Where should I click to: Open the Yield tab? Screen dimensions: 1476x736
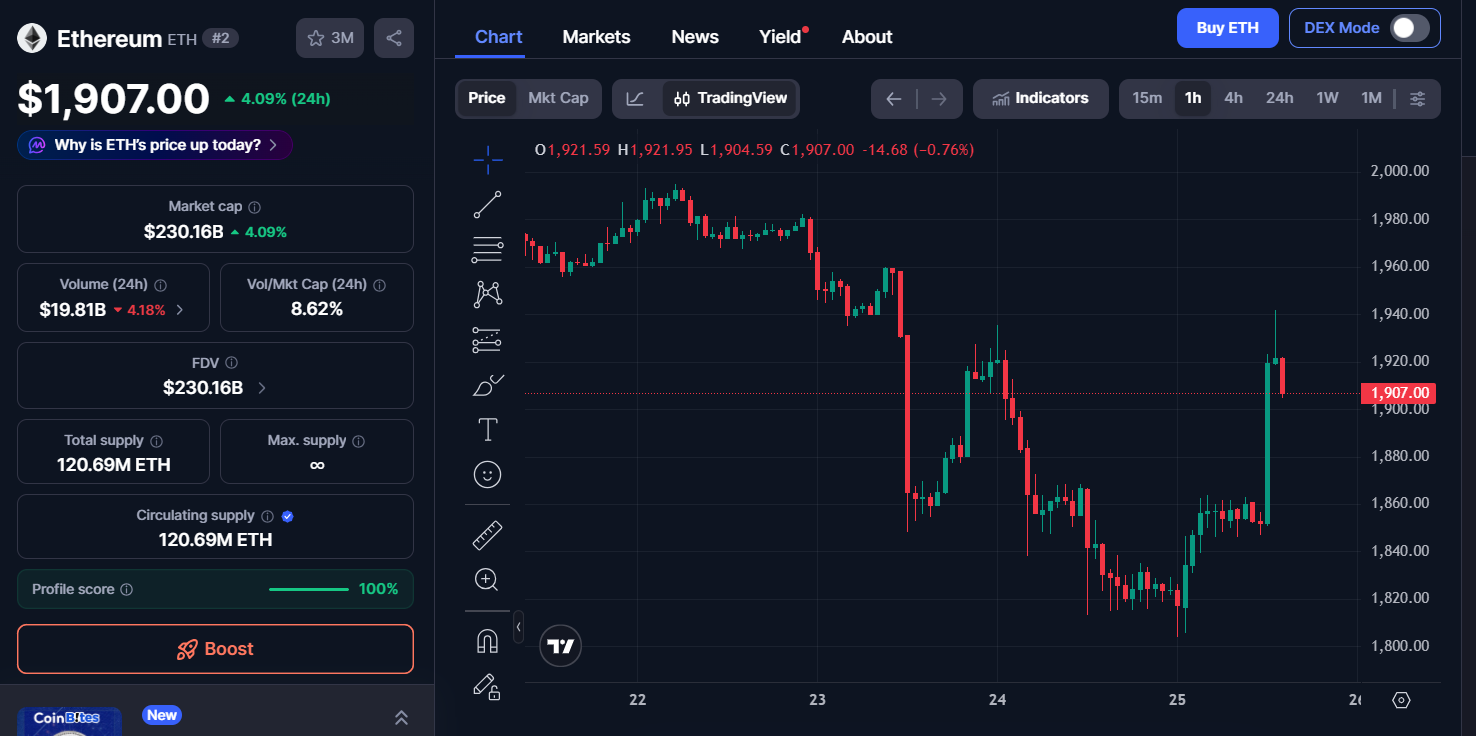780,37
